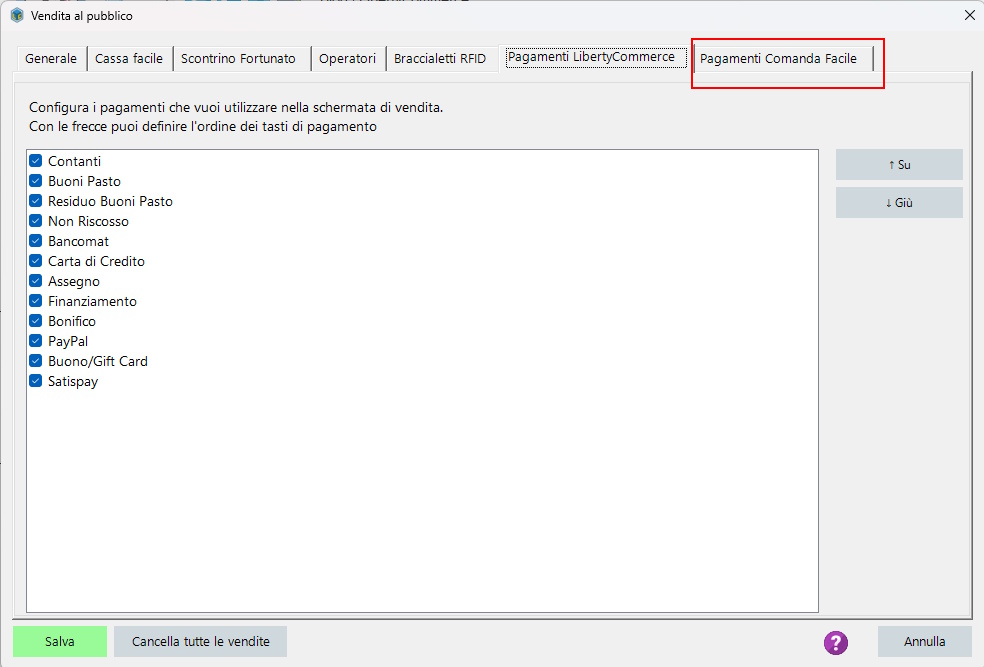This screenshot has height=667, width=984.
Task: Toggle the PayPal checkbox
Action: 36,341
